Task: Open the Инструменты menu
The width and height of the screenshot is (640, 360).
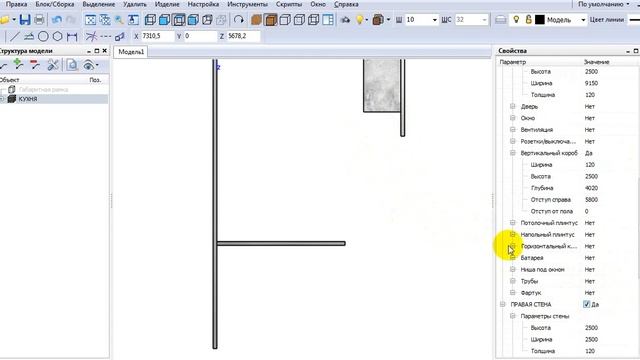Action: 247,4
